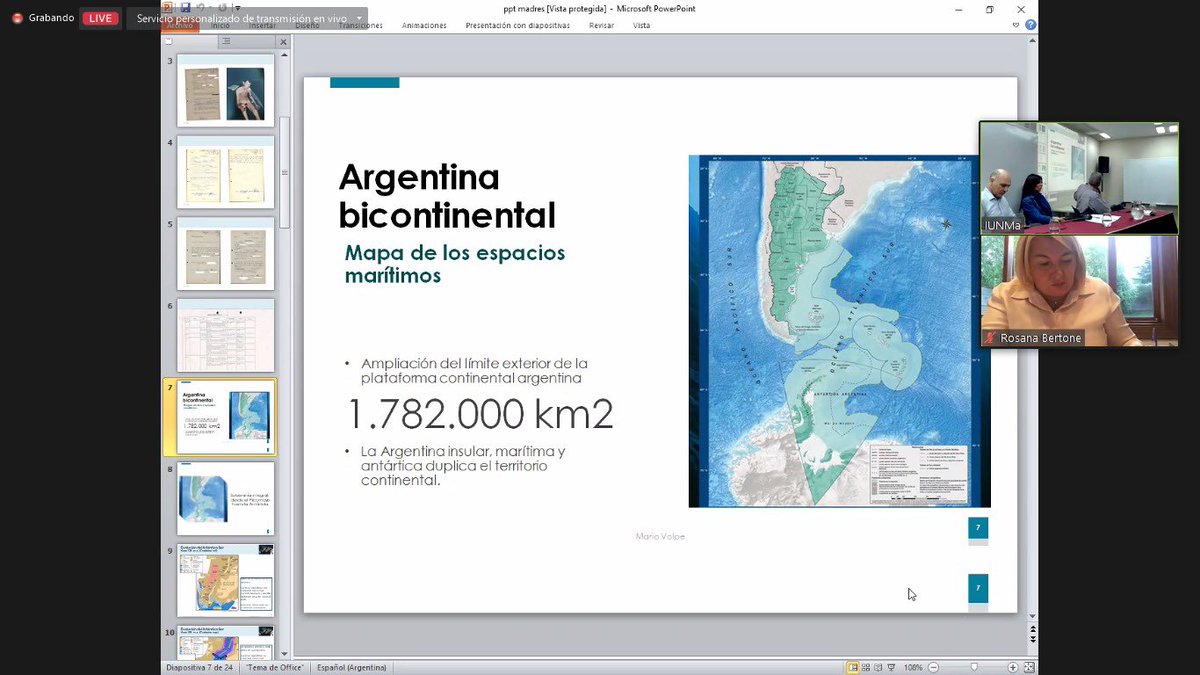Image resolution: width=1200 pixels, height=675 pixels.
Task: Switch to Slide Sorter view icon
Action: coord(867,667)
